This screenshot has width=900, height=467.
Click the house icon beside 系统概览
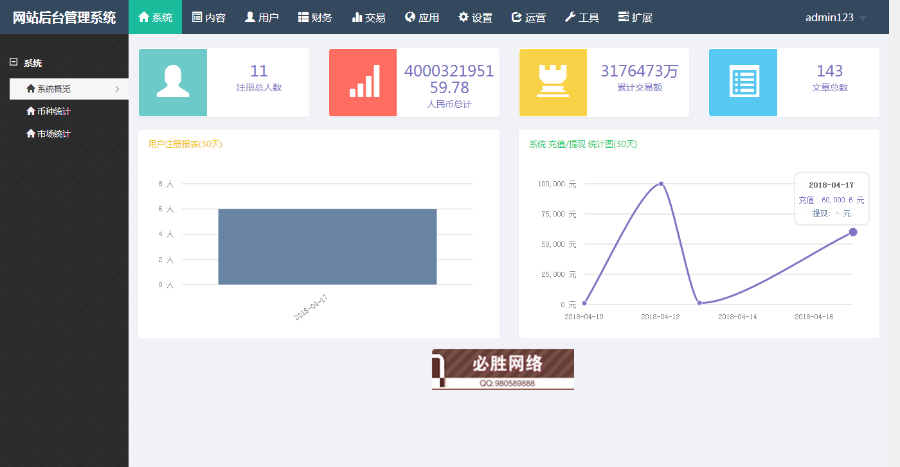[x=31, y=88]
